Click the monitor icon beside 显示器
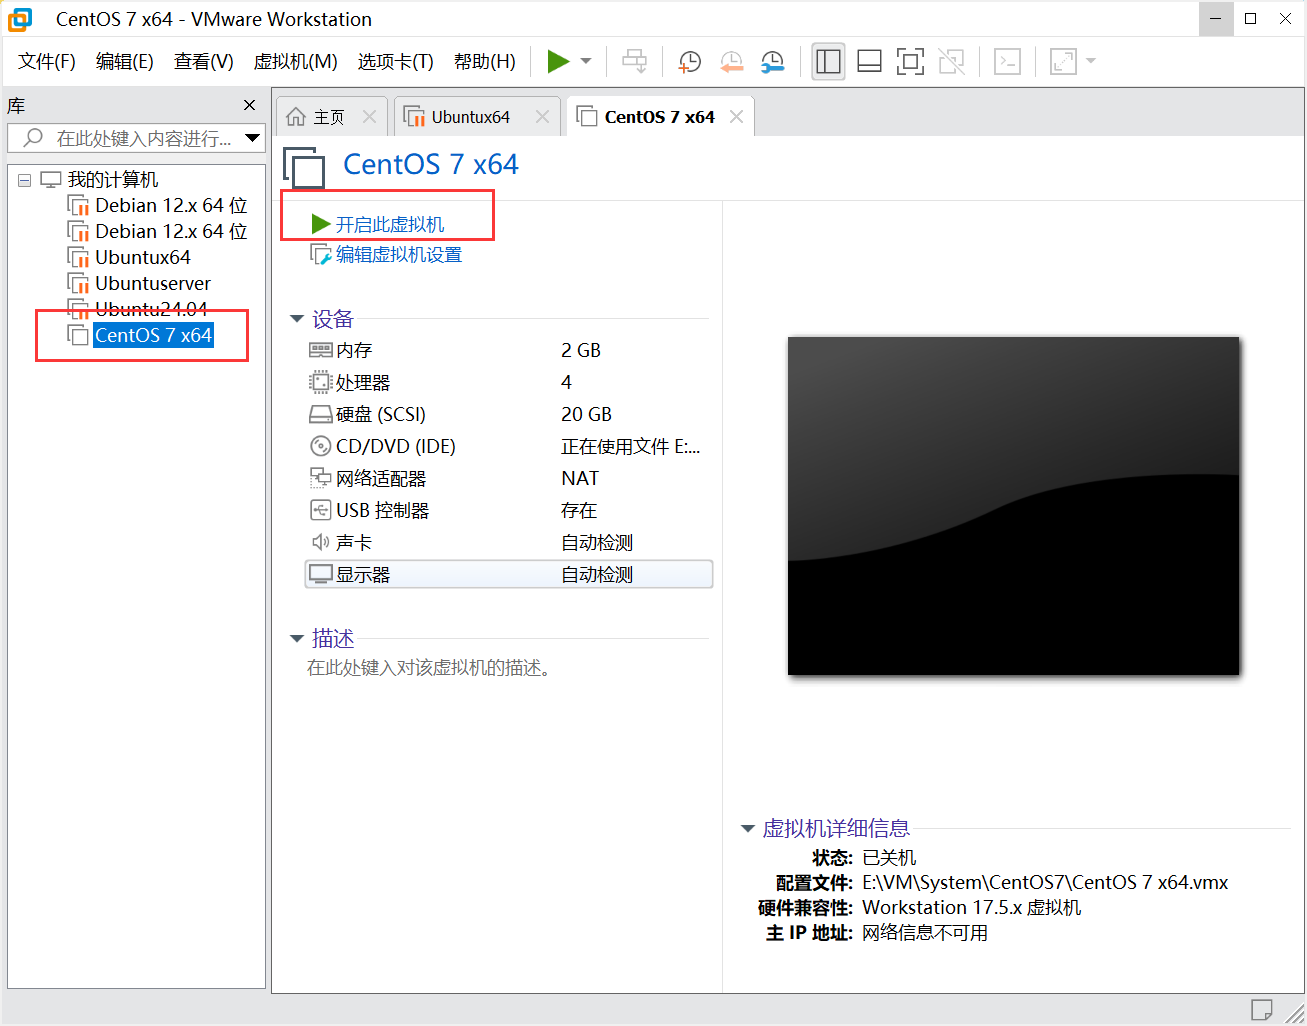Image resolution: width=1307 pixels, height=1026 pixels. (320, 574)
